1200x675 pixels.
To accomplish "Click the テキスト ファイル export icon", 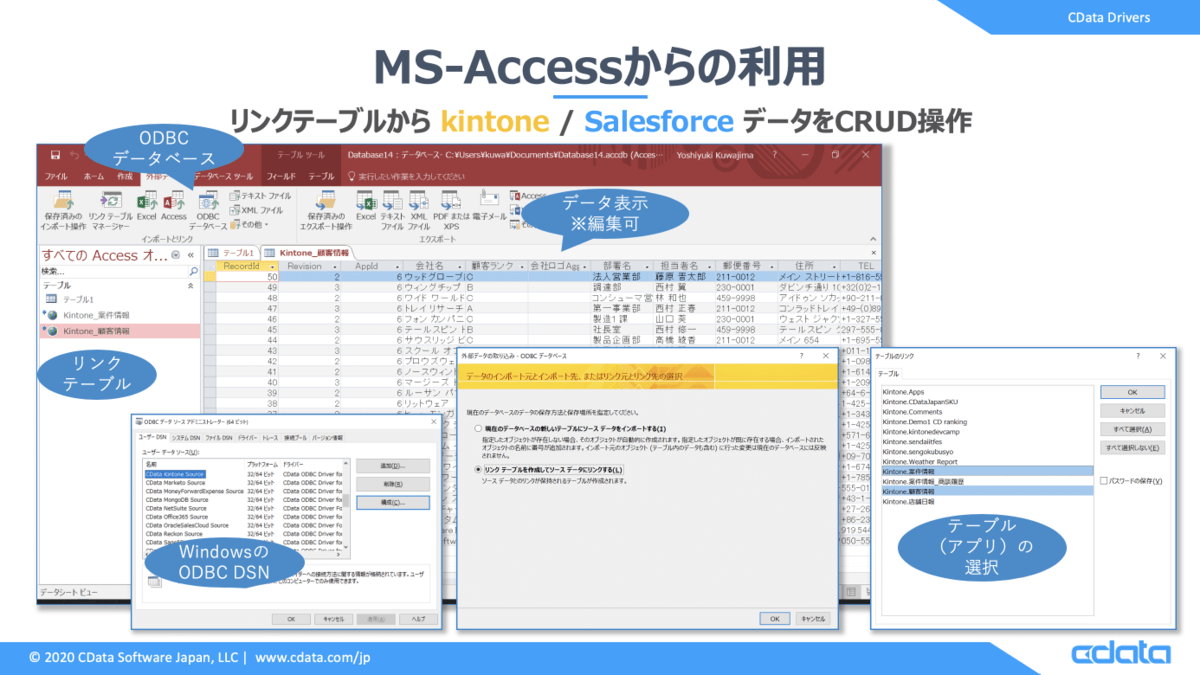I will 393,200.
